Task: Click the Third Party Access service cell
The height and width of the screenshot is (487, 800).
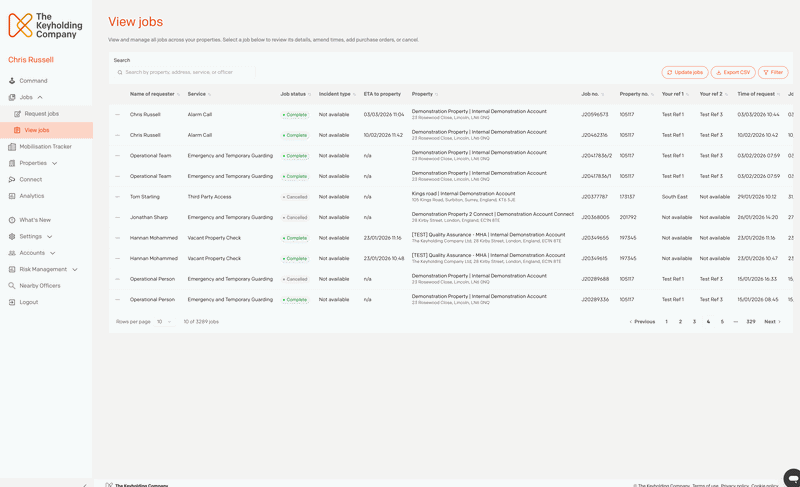Action: [209, 197]
